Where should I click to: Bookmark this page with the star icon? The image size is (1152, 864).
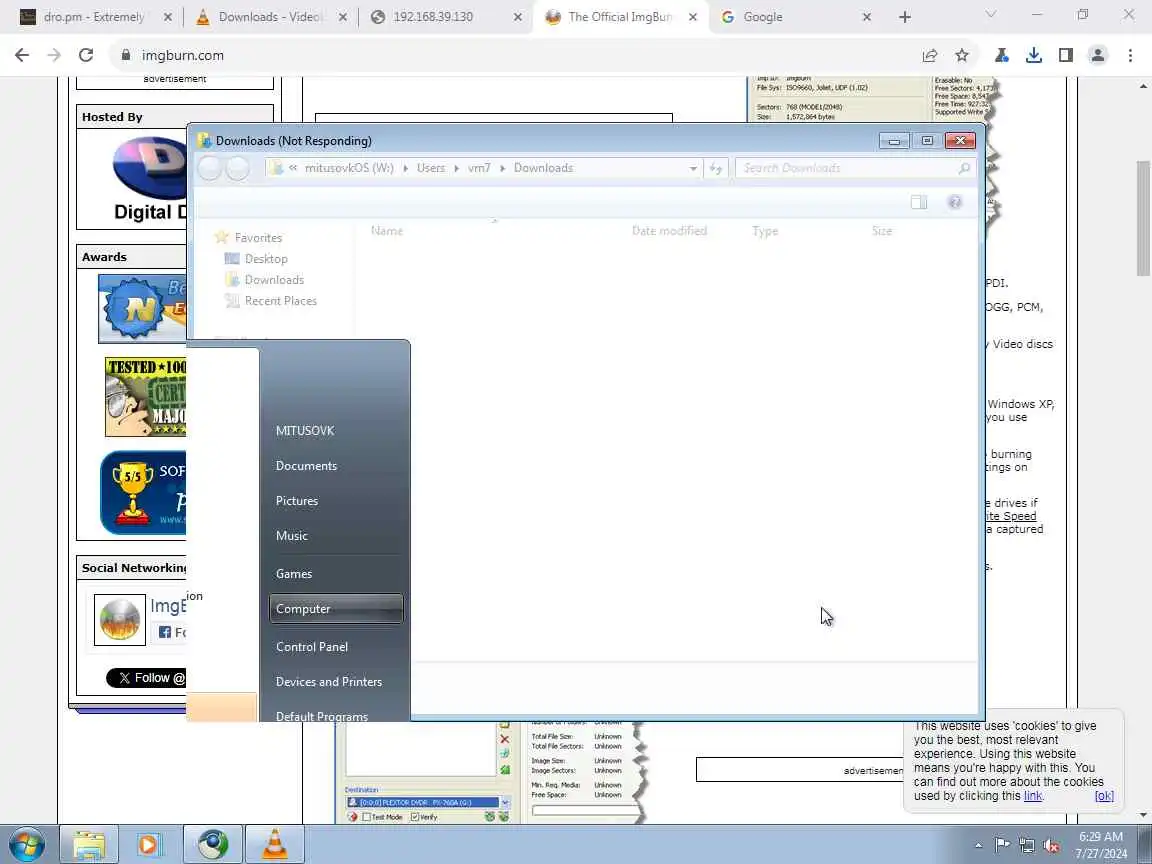(x=962, y=55)
